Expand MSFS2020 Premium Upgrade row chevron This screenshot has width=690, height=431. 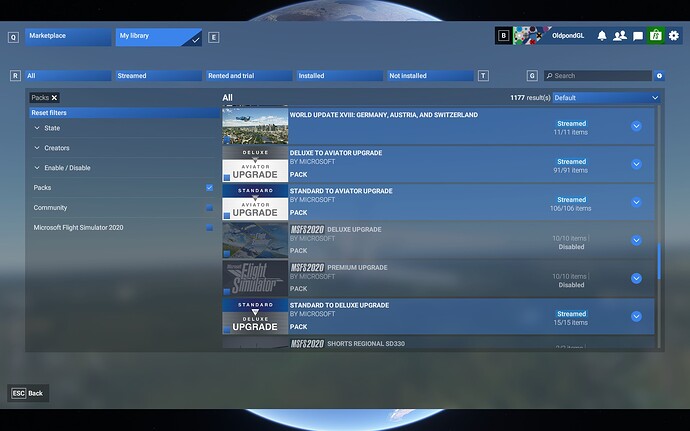coord(636,278)
